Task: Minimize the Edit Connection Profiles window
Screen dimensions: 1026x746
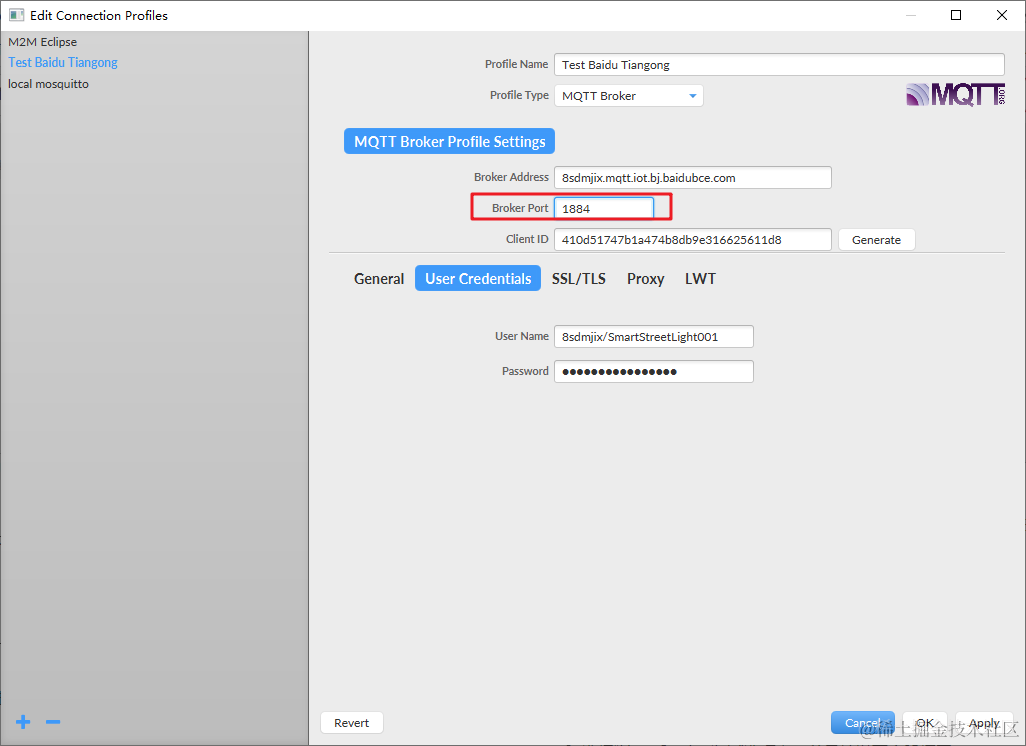Action: click(911, 15)
